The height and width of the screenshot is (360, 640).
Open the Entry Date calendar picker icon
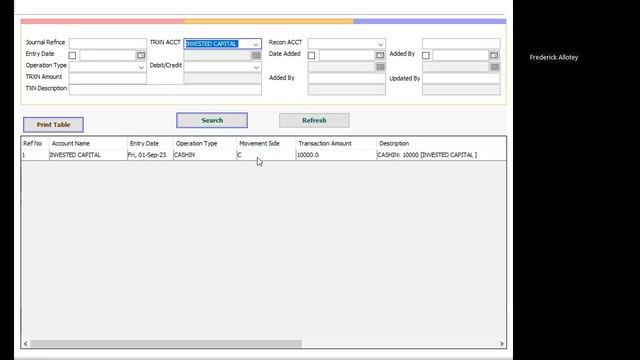click(141, 55)
